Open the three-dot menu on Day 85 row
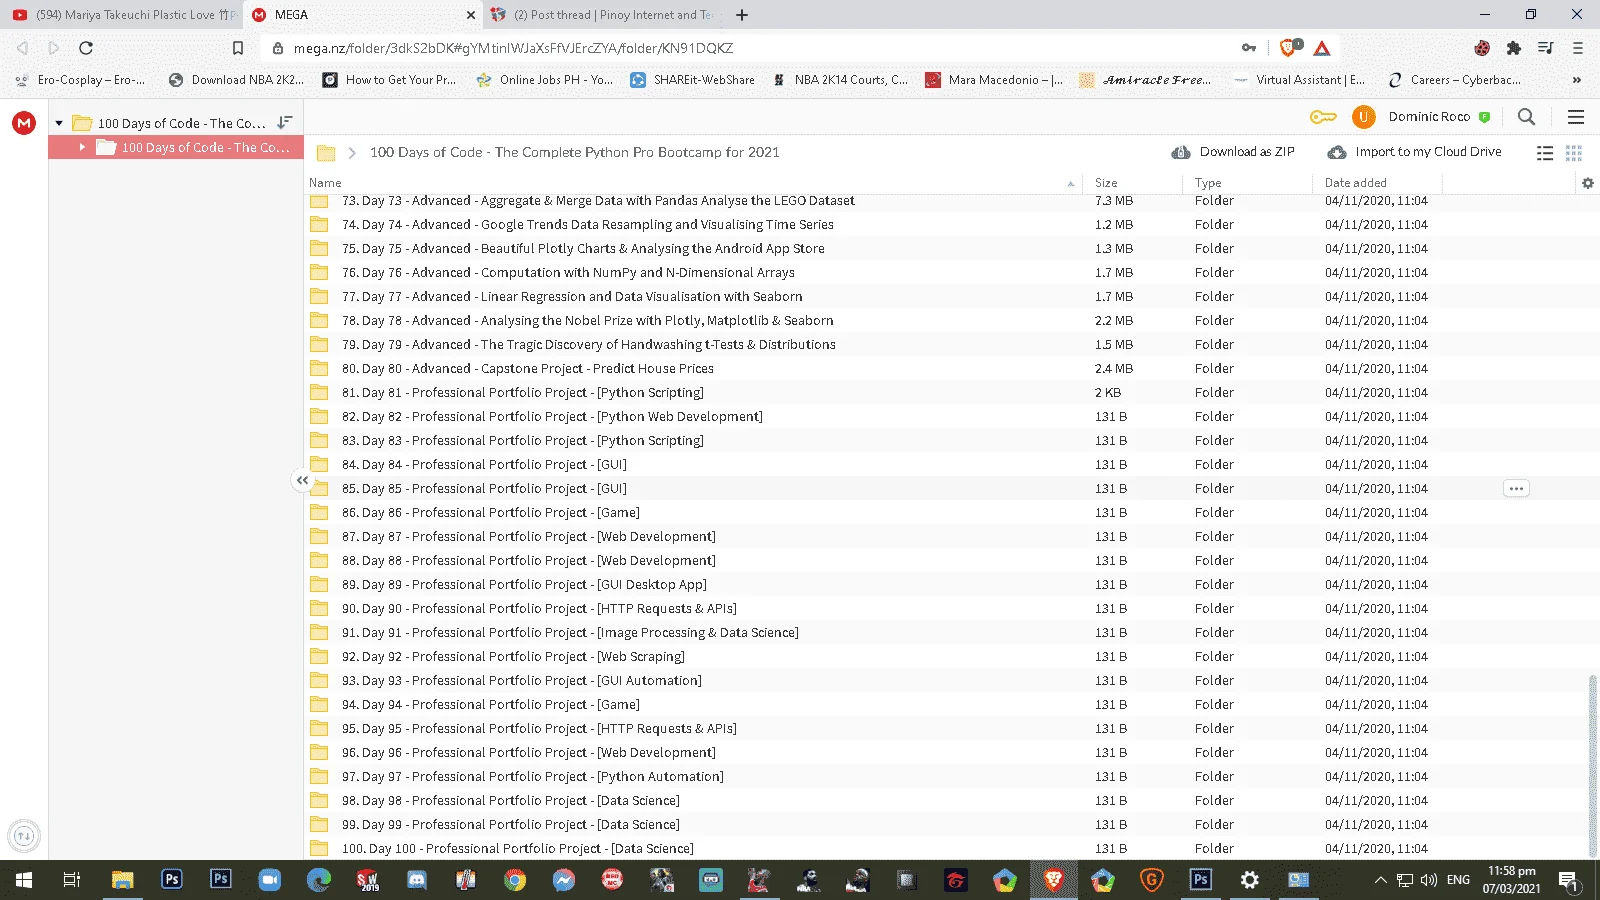Screen dimensions: 1600x900 click(x=1516, y=489)
